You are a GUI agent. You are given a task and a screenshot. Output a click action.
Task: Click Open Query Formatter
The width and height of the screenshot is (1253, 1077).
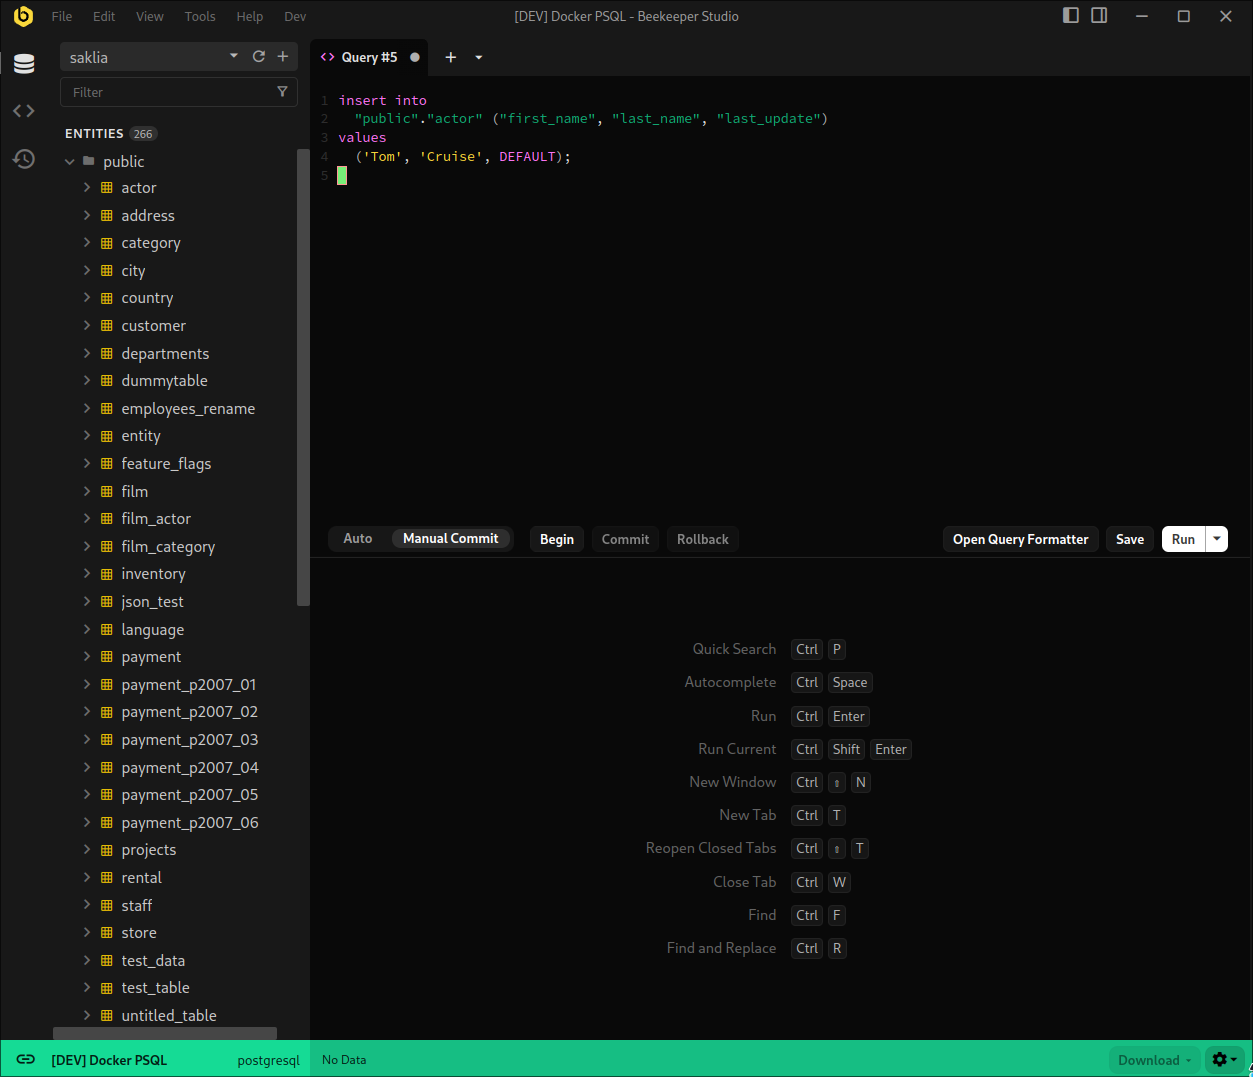1020,538
